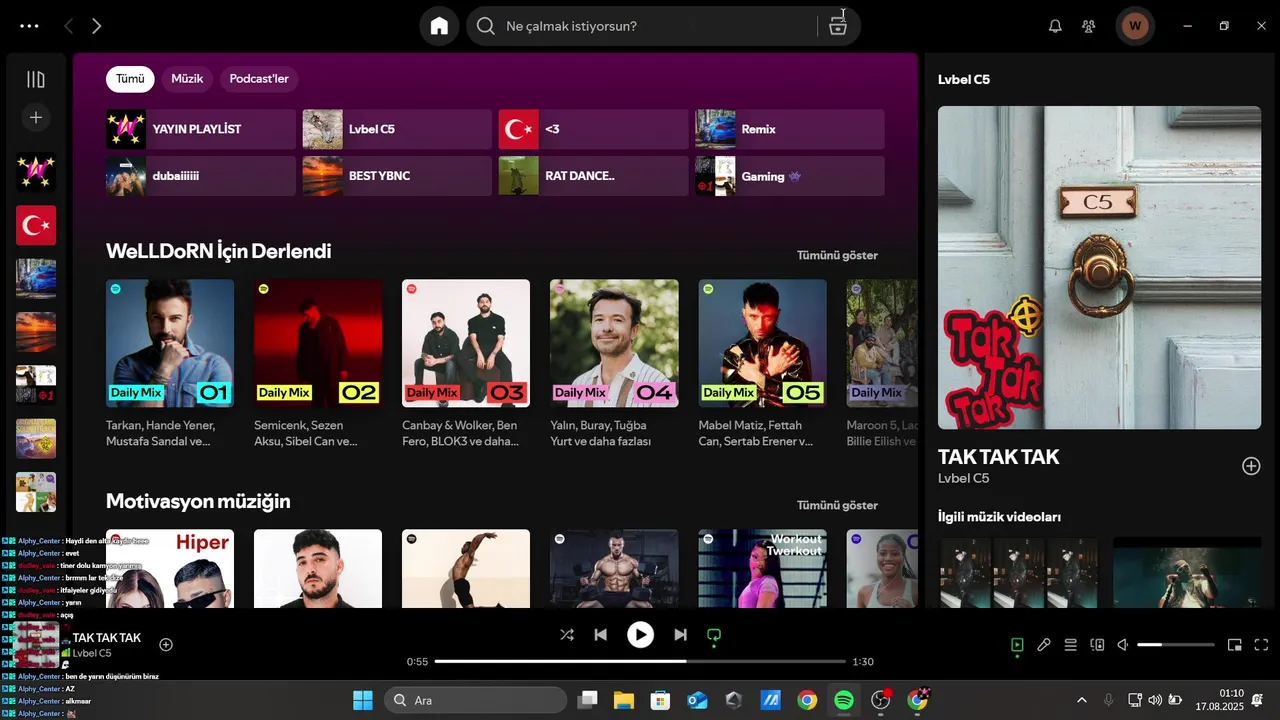
Task: Show all in Motivasyon müziğin
Action: coord(837,505)
